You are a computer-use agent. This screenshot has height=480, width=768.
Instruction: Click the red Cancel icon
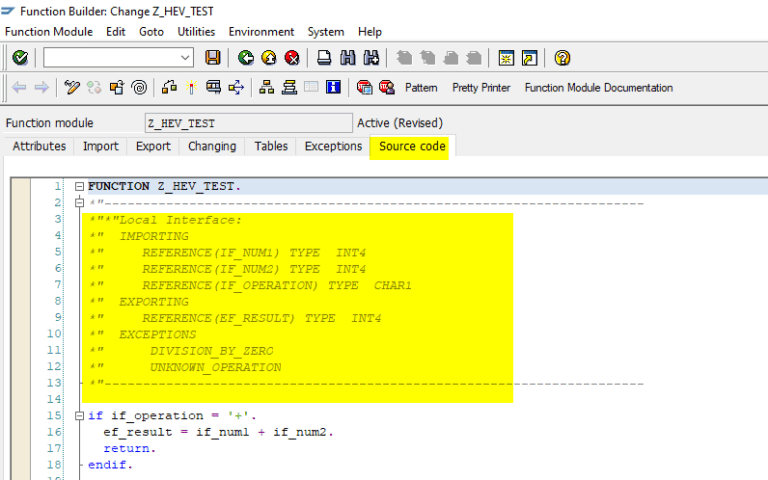pyautogui.click(x=291, y=58)
